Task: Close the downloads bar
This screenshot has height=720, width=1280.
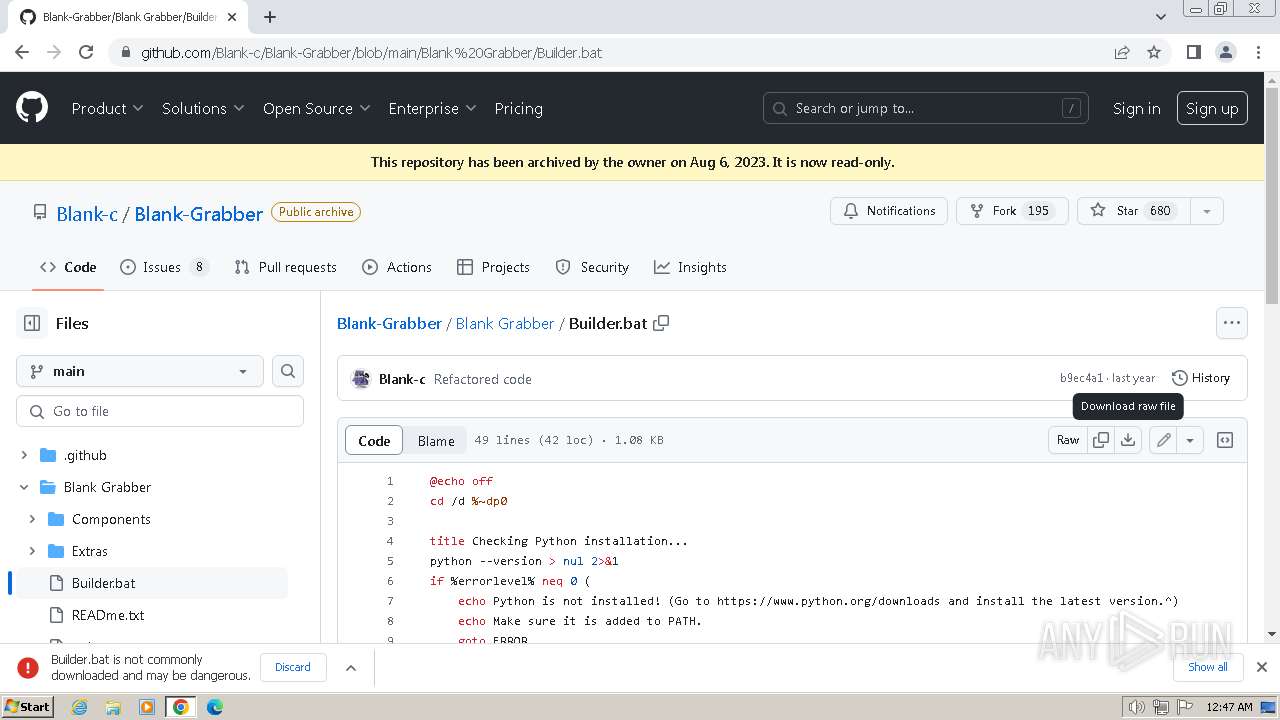Action: (1262, 667)
